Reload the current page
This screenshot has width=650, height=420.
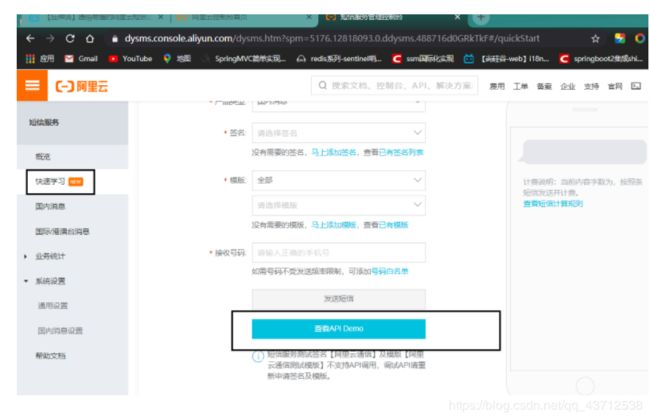tap(70, 39)
